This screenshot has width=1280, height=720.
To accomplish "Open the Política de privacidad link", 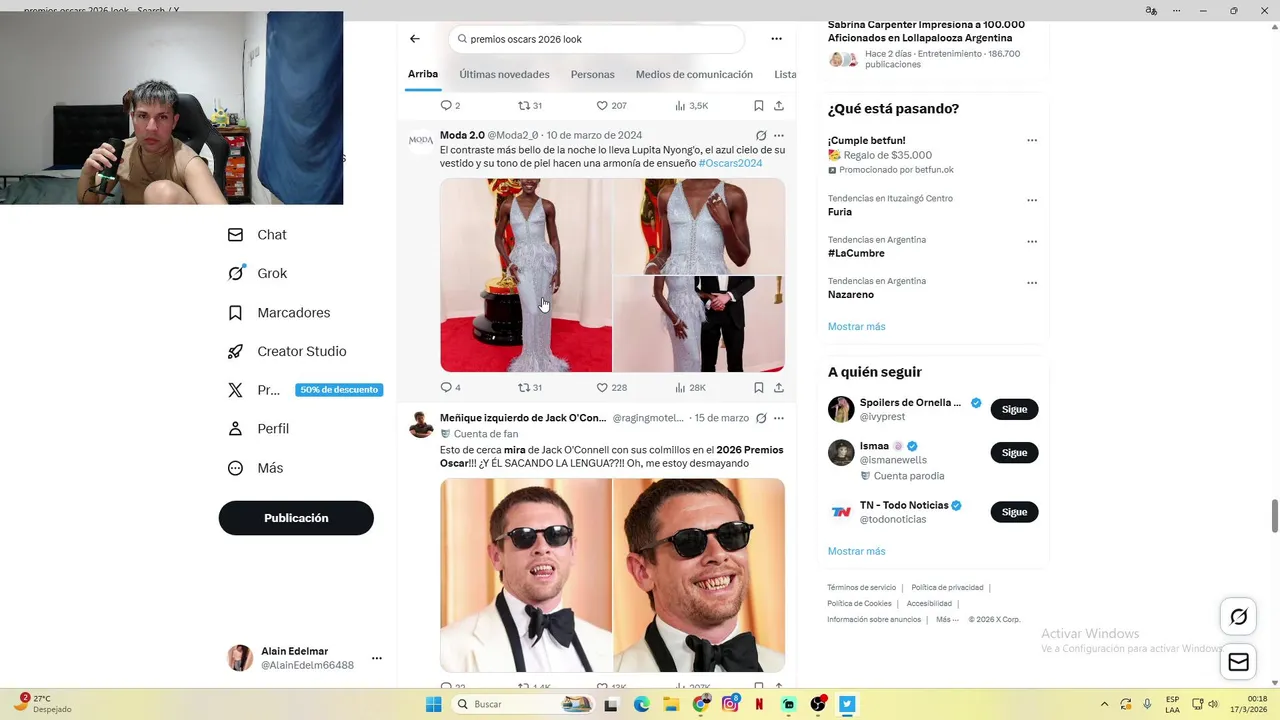I will pos(947,588).
